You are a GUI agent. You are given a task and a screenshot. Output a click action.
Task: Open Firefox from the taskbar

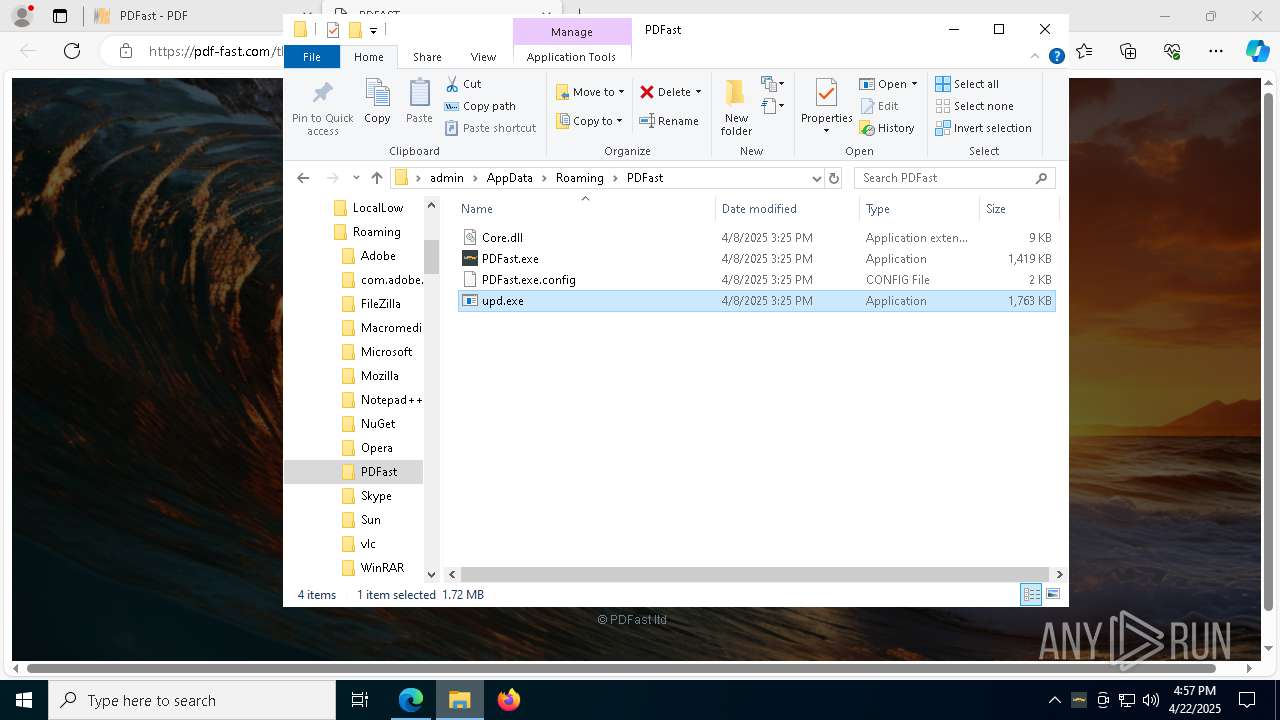pos(508,700)
